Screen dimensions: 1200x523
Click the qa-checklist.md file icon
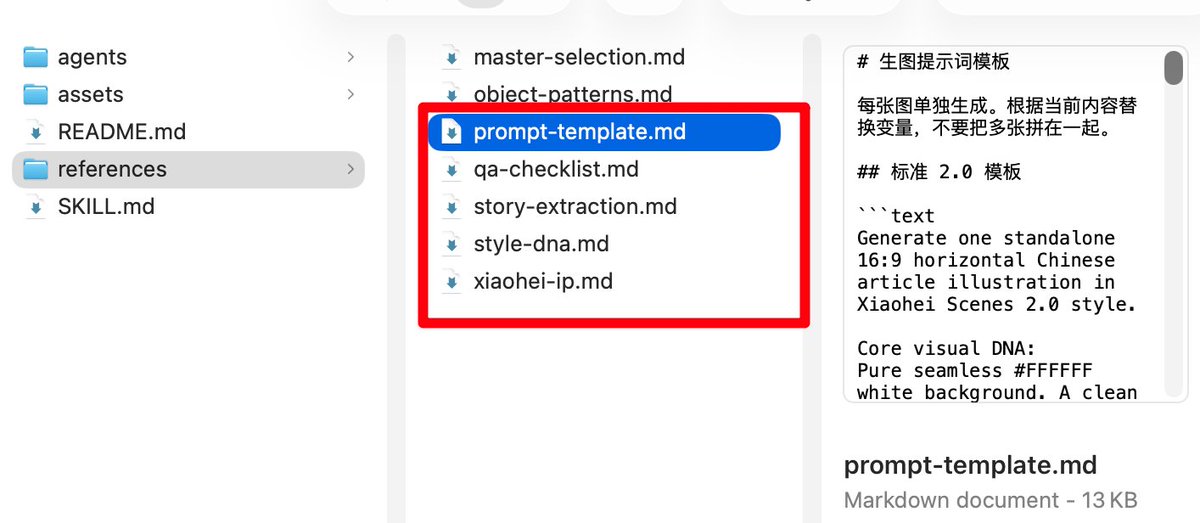(452, 169)
